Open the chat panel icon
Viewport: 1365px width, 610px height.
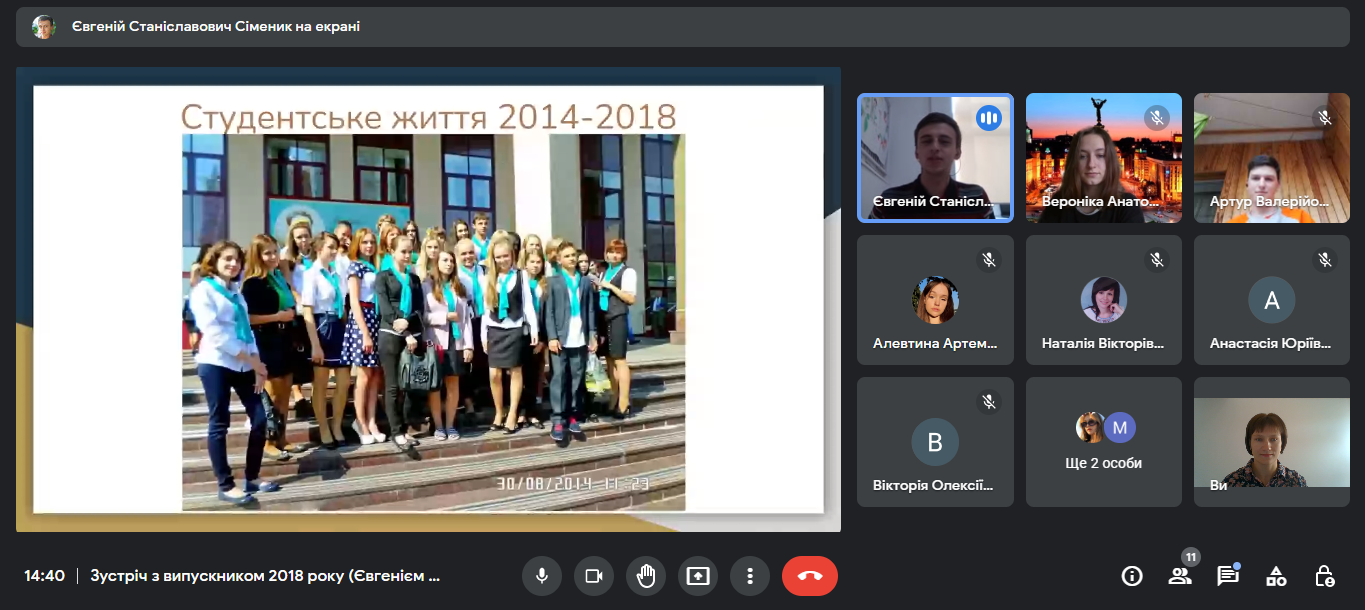pos(1228,576)
